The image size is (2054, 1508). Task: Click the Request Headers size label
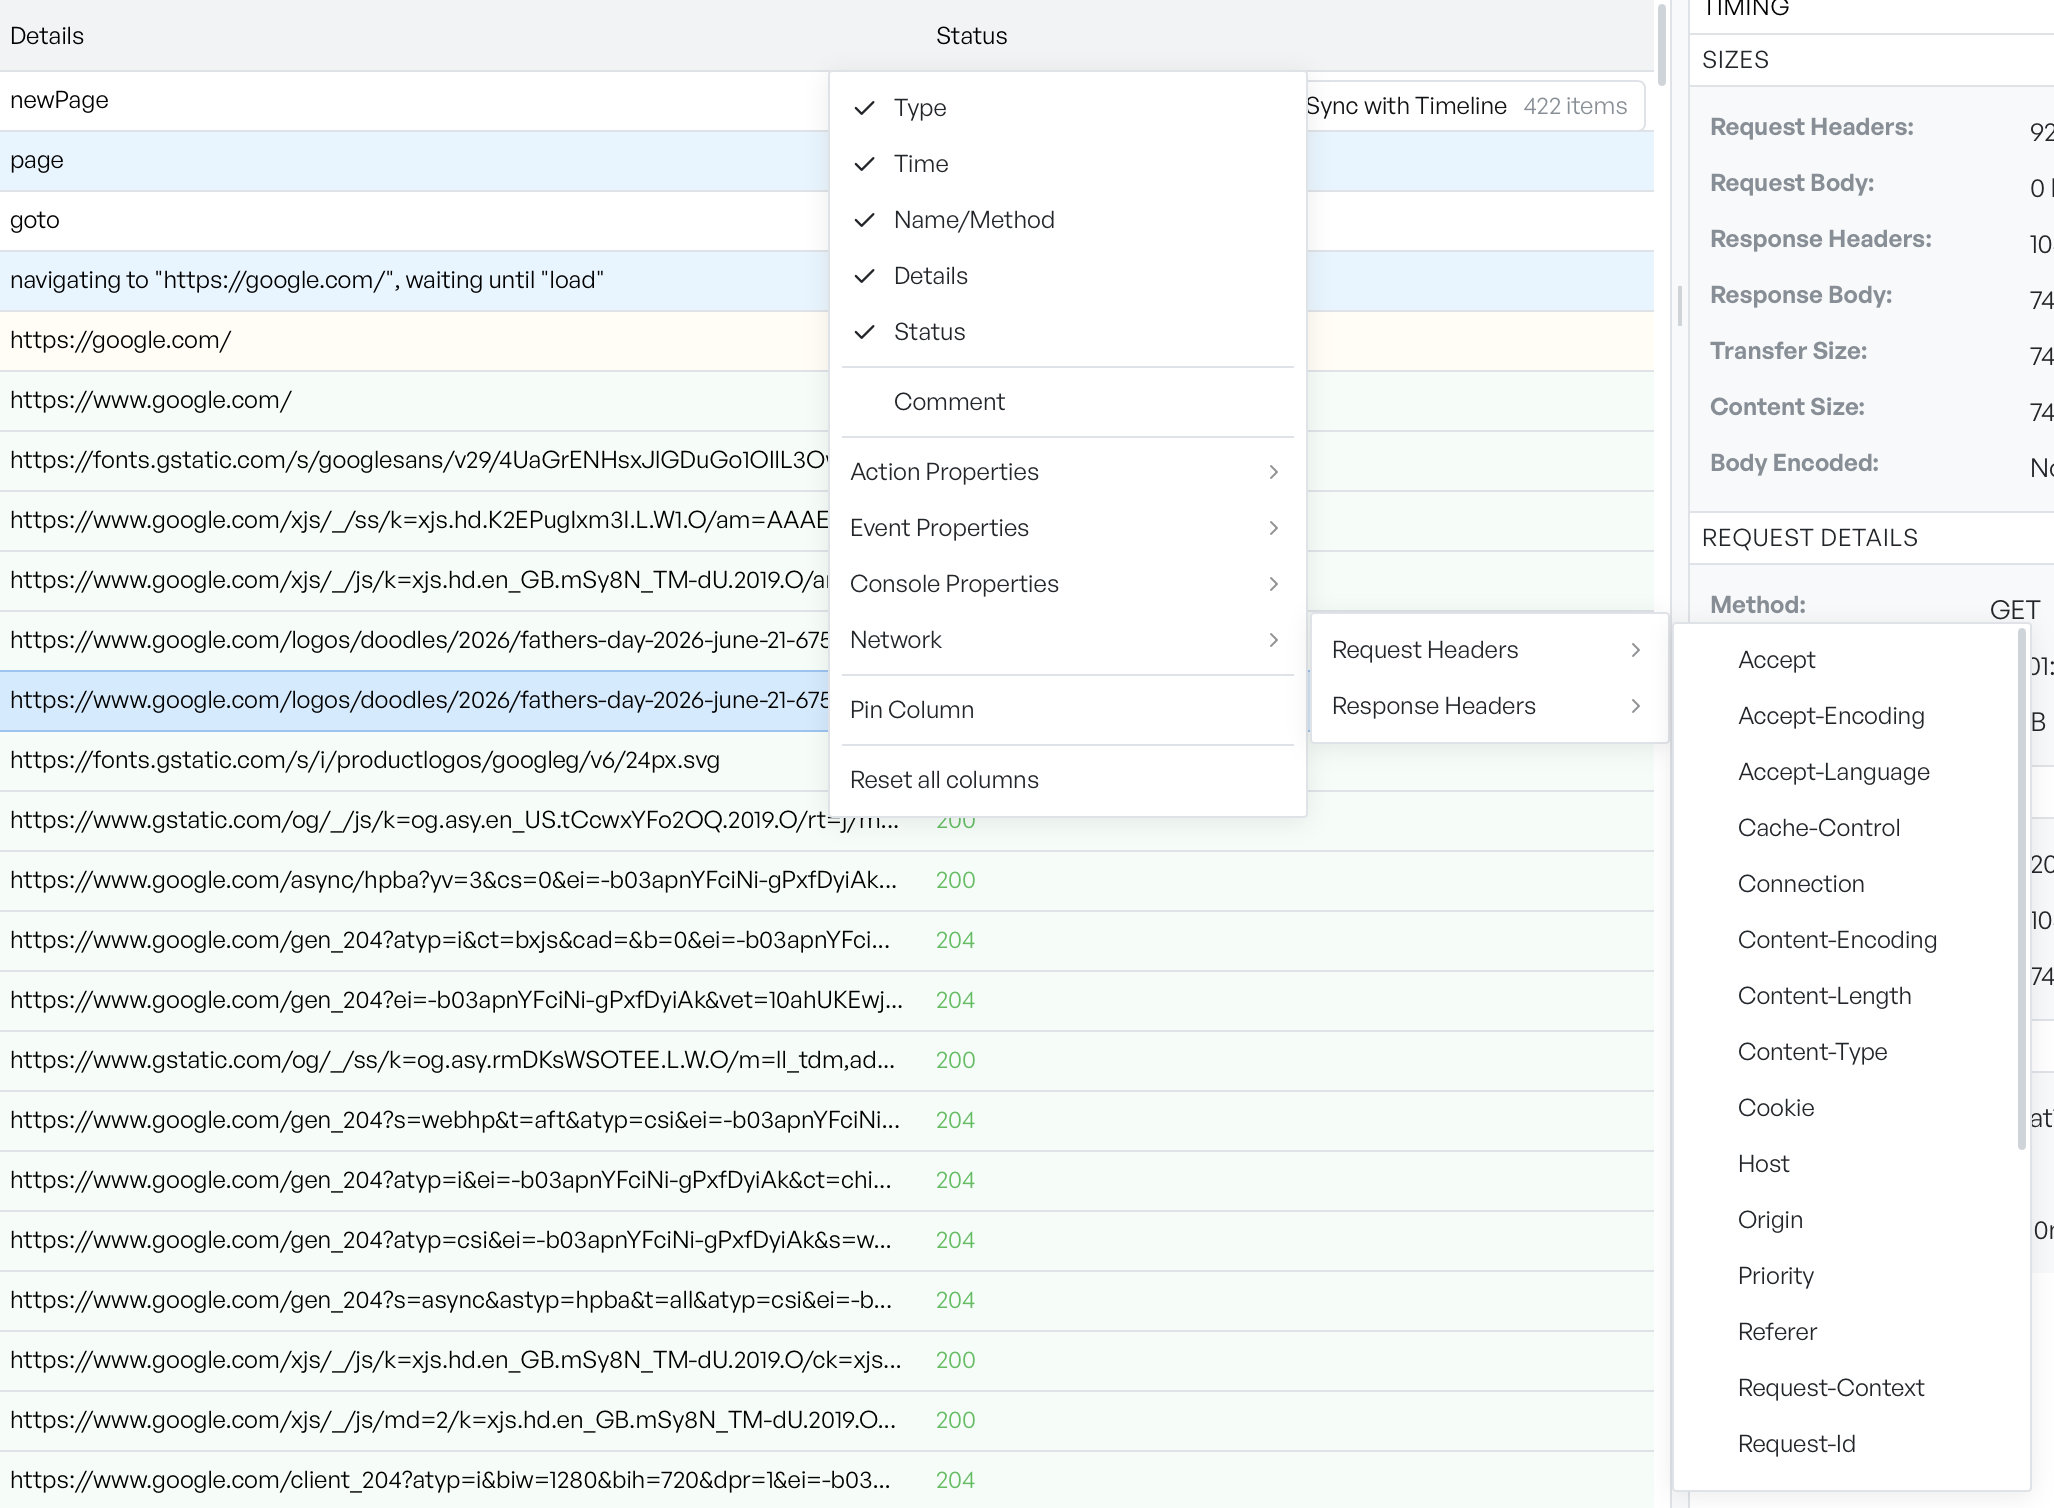tap(1811, 127)
